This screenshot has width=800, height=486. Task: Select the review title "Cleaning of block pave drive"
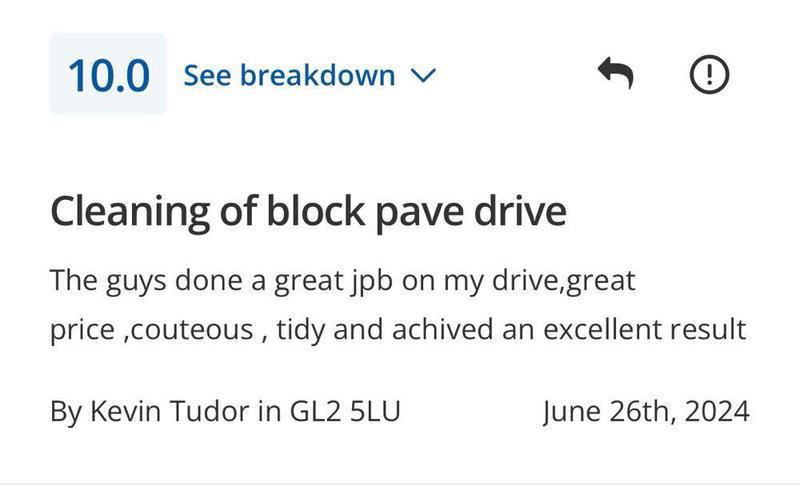308,211
